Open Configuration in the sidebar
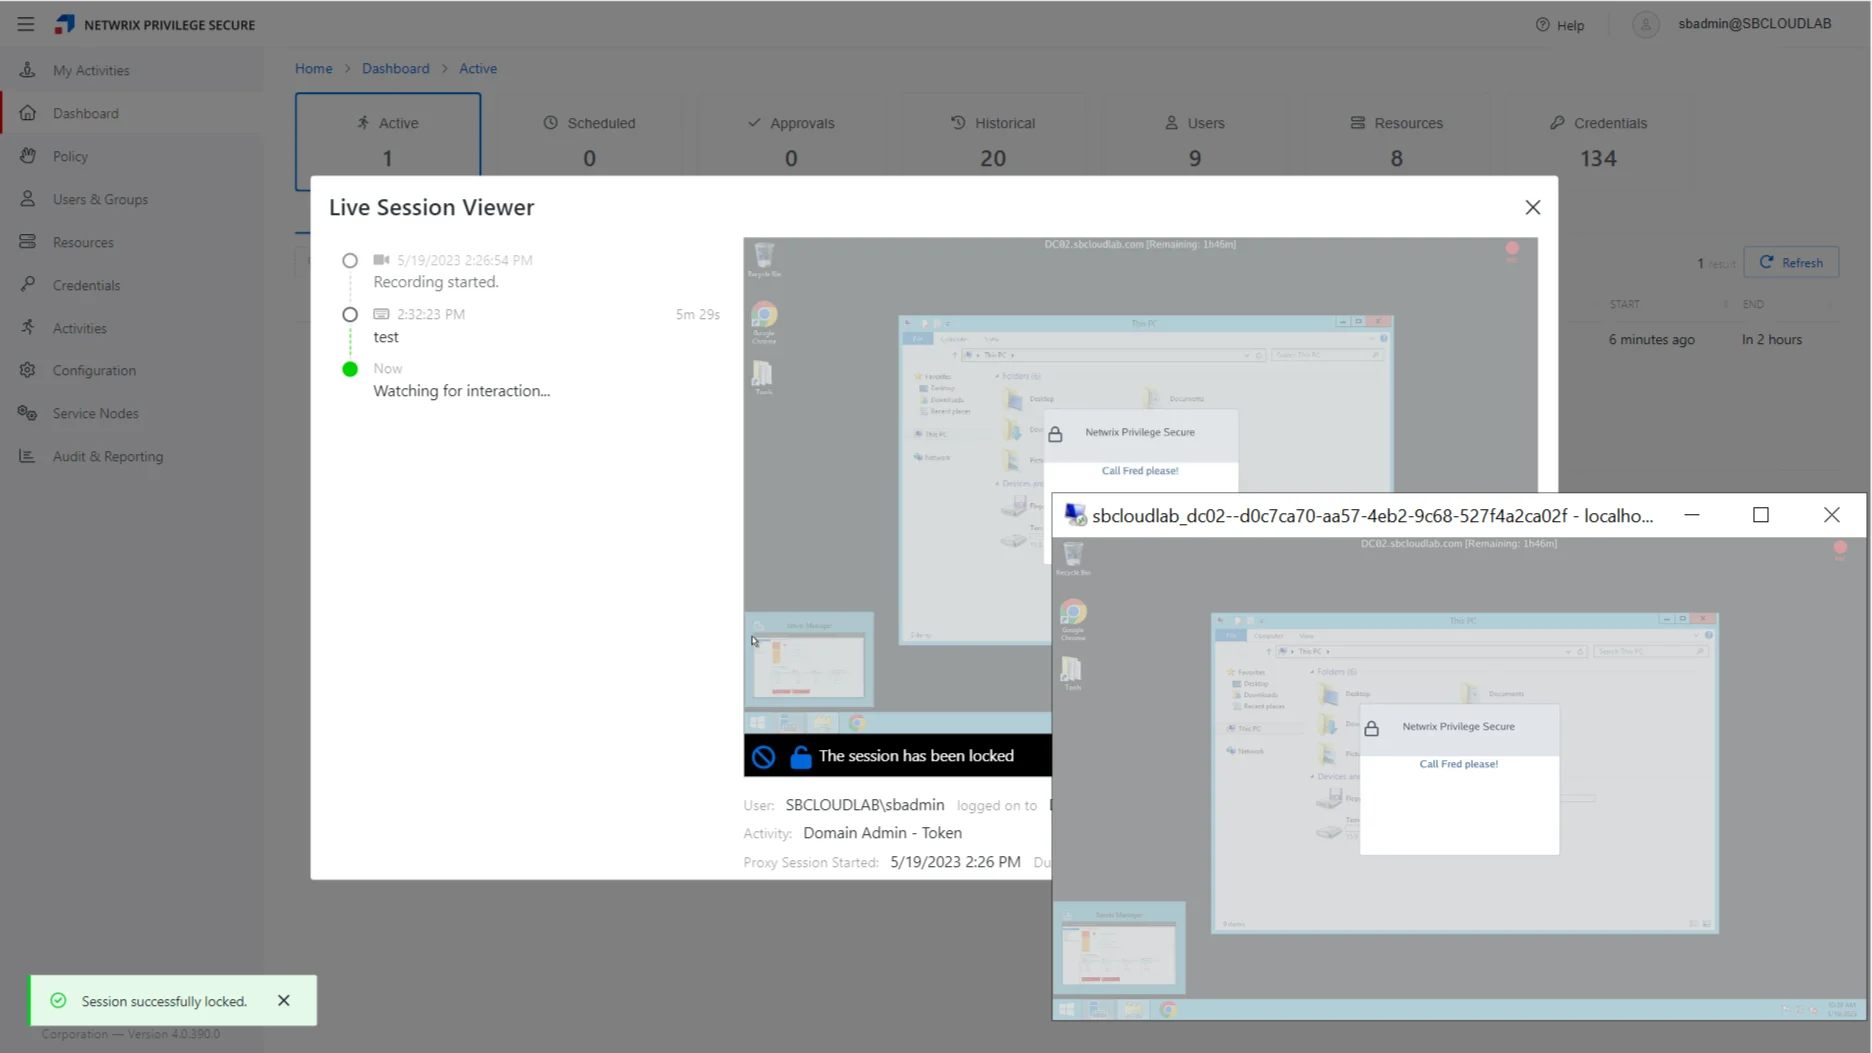1872x1053 pixels. pyautogui.click(x=94, y=370)
